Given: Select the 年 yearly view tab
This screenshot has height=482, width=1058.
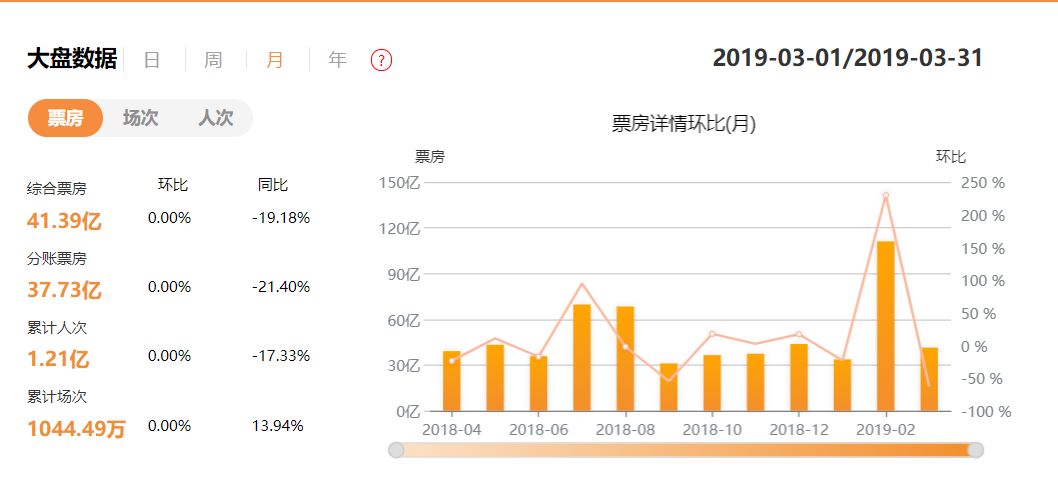Looking at the screenshot, I should [x=338, y=60].
